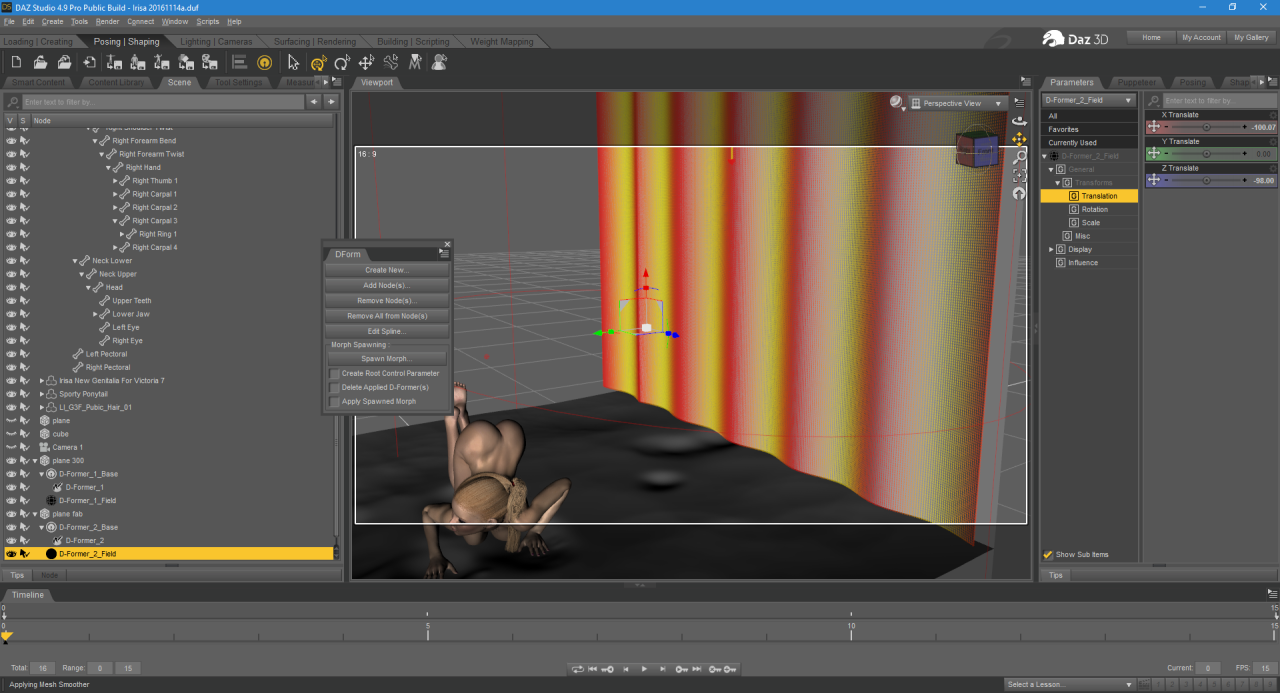
Task: Click the Create New... button in DForm
Action: (387, 270)
